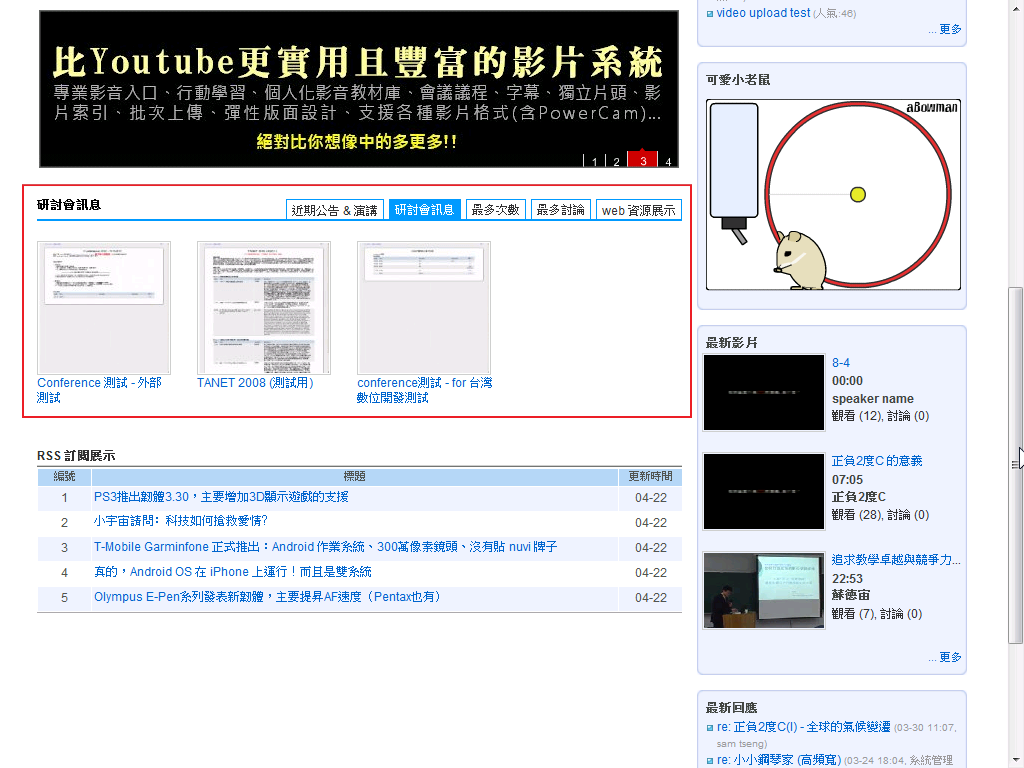Go to banner slide 4

tap(668, 161)
